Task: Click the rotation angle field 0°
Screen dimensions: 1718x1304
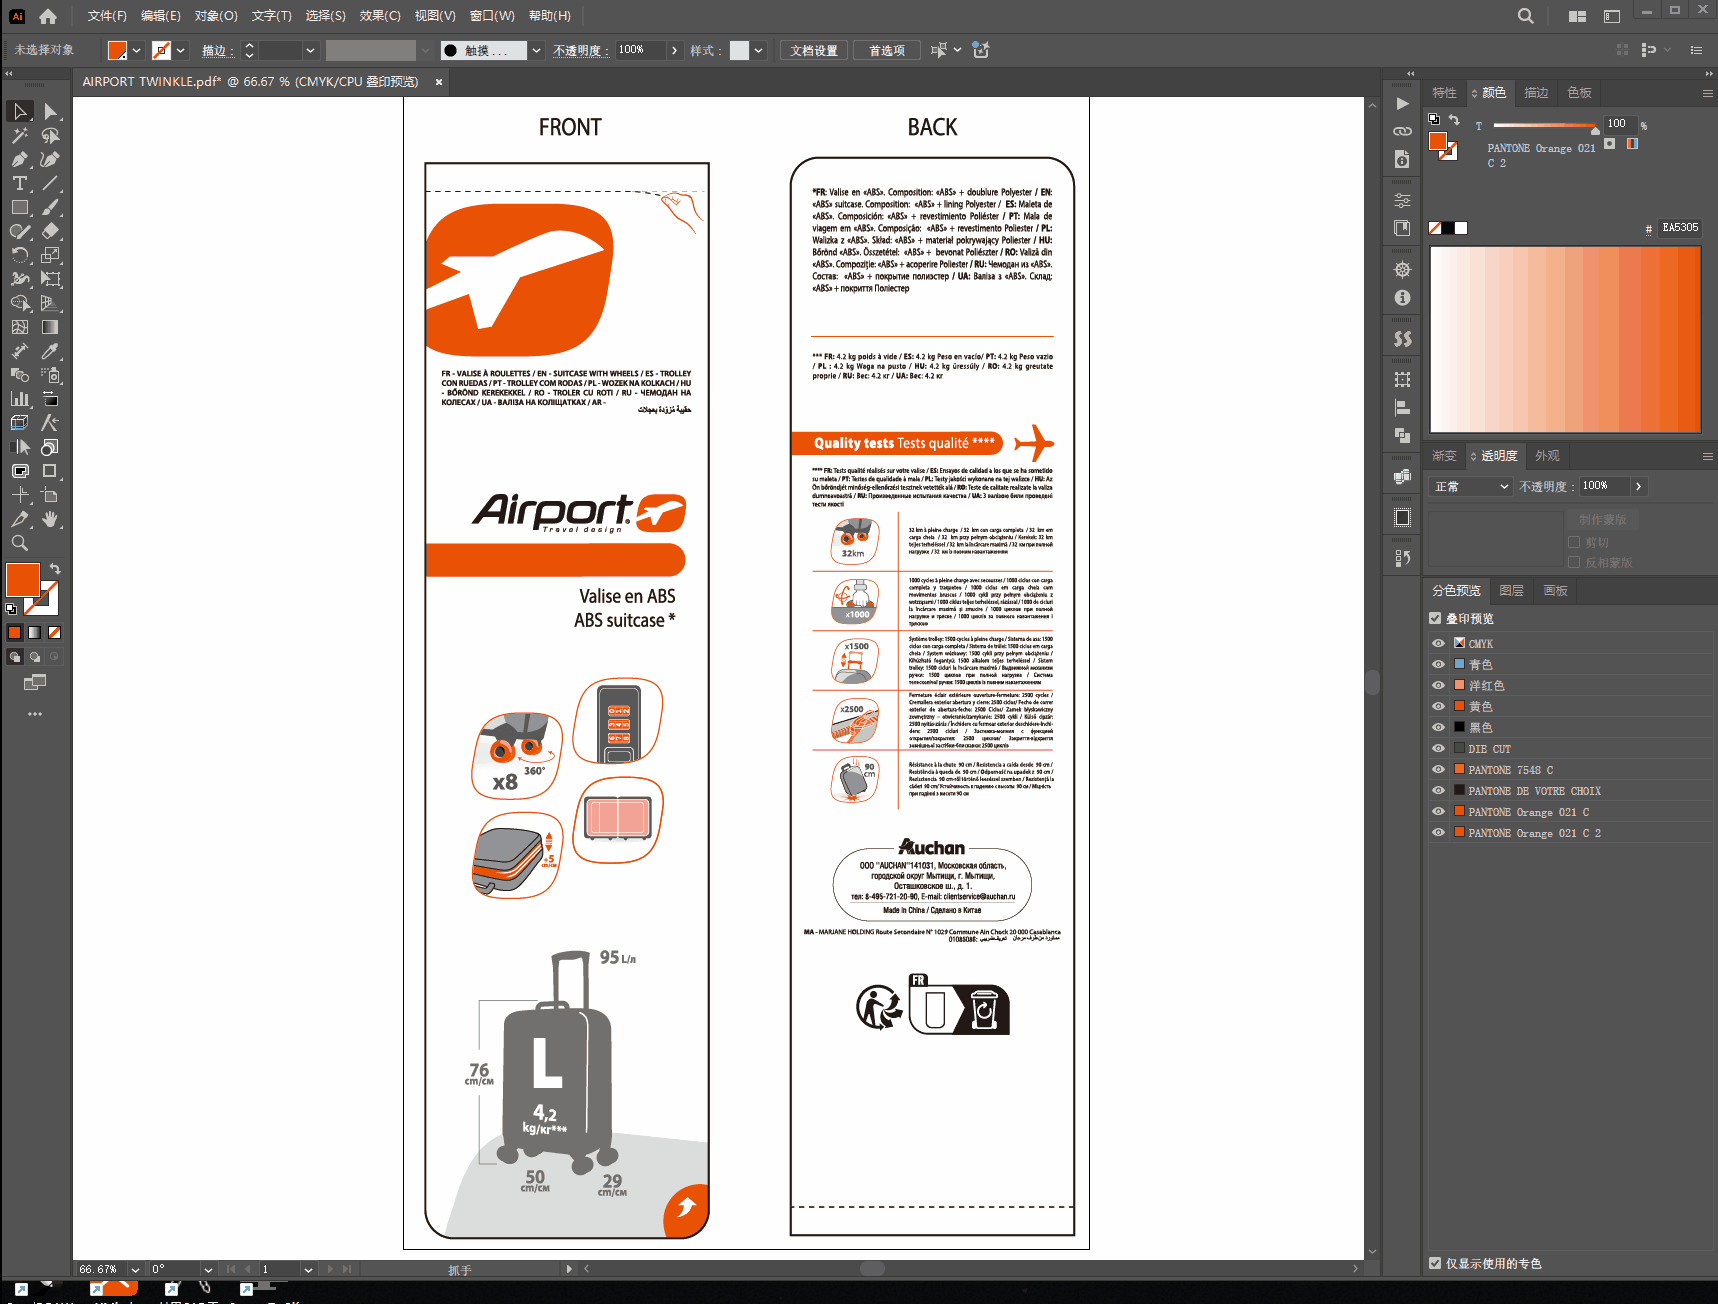Action: coord(174,1269)
